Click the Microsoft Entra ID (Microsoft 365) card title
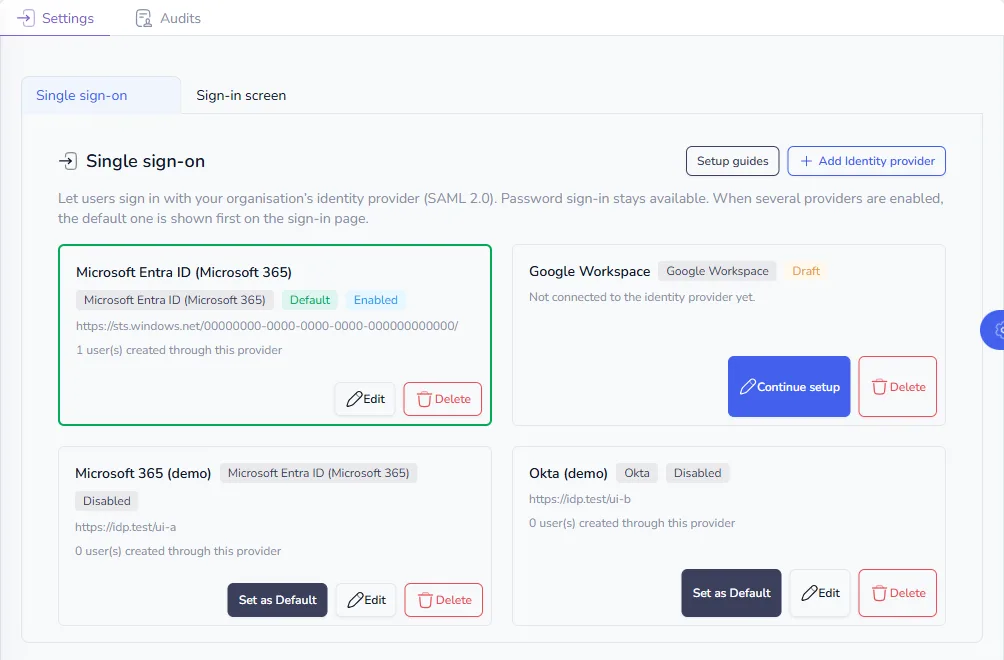Viewport: 1004px width, 660px height. (184, 272)
